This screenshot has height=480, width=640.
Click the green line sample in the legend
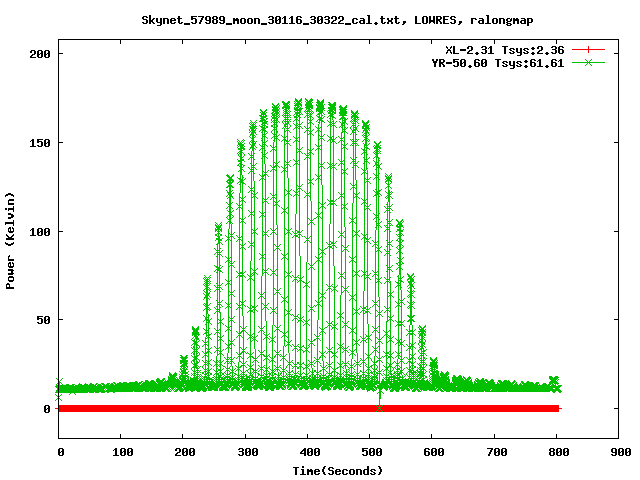pyautogui.click(x=588, y=62)
